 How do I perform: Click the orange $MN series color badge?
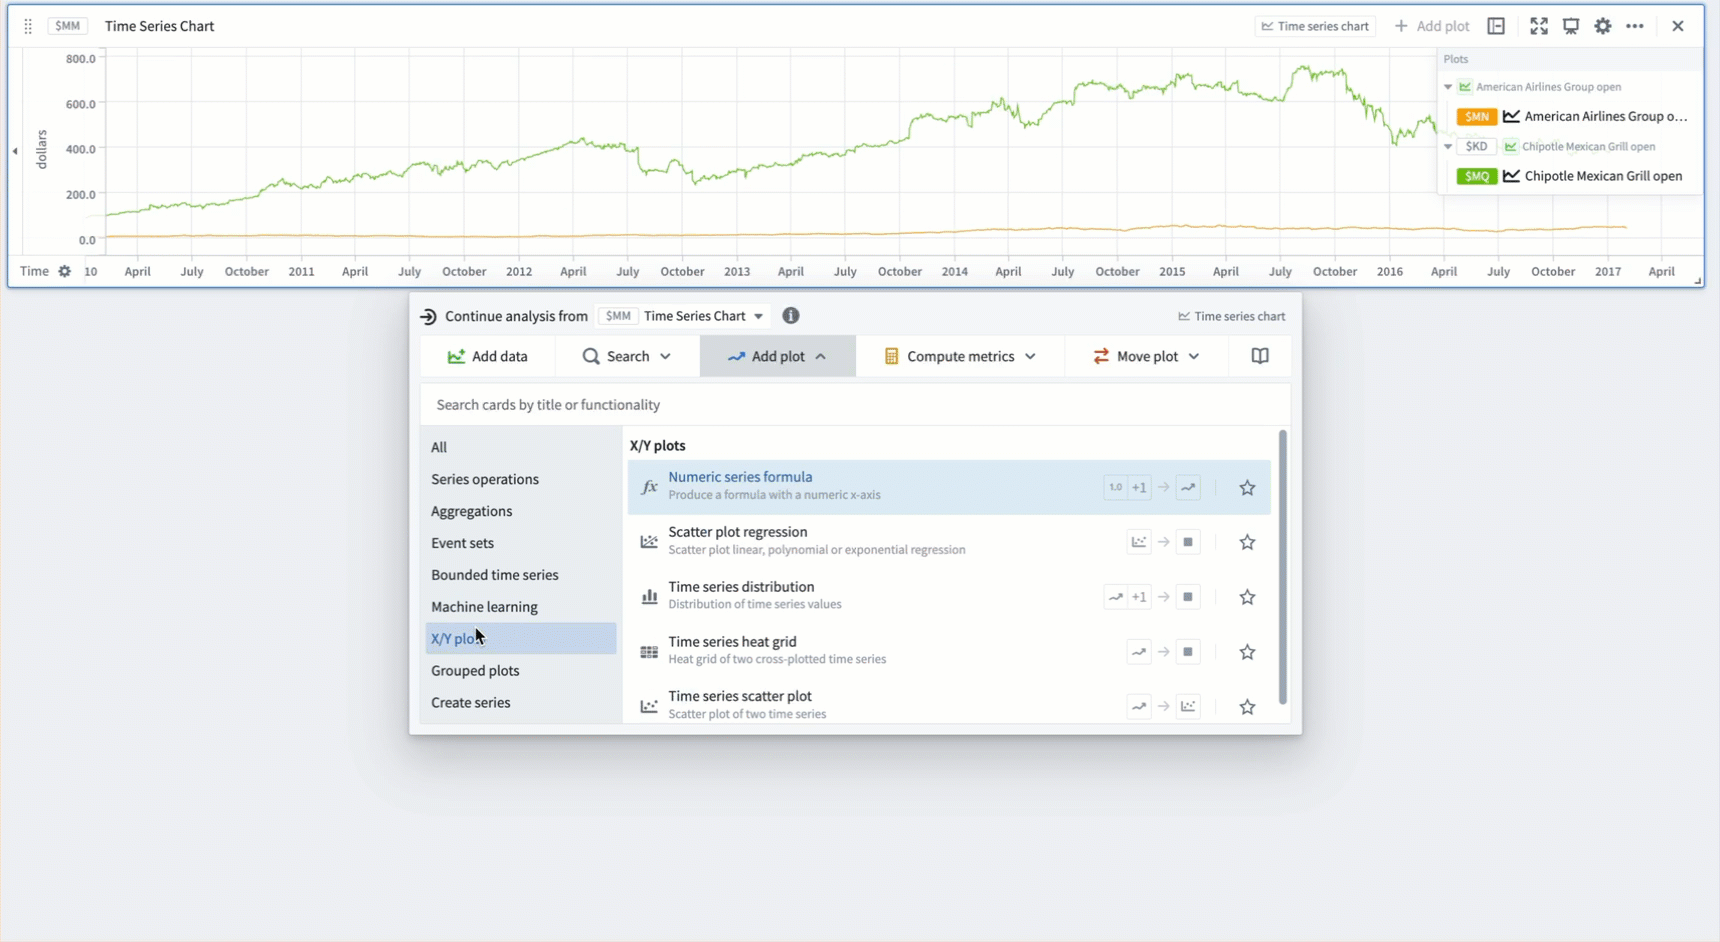(x=1476, y=117)
